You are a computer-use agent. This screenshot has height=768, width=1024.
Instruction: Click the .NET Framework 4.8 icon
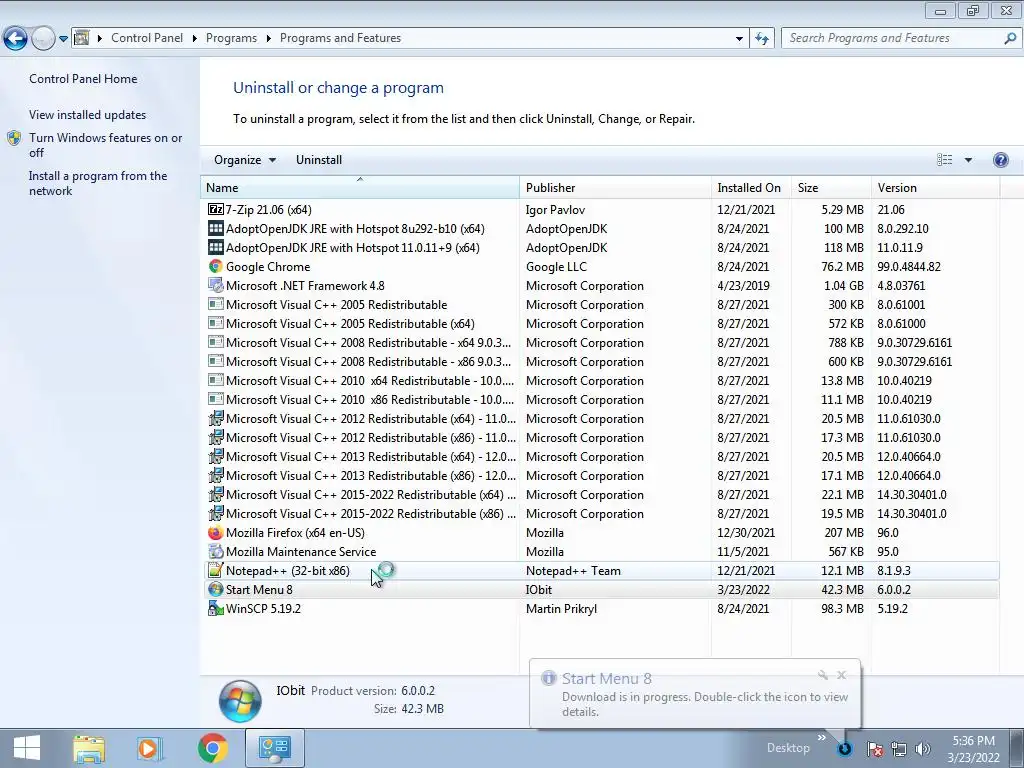pos(216,285)
